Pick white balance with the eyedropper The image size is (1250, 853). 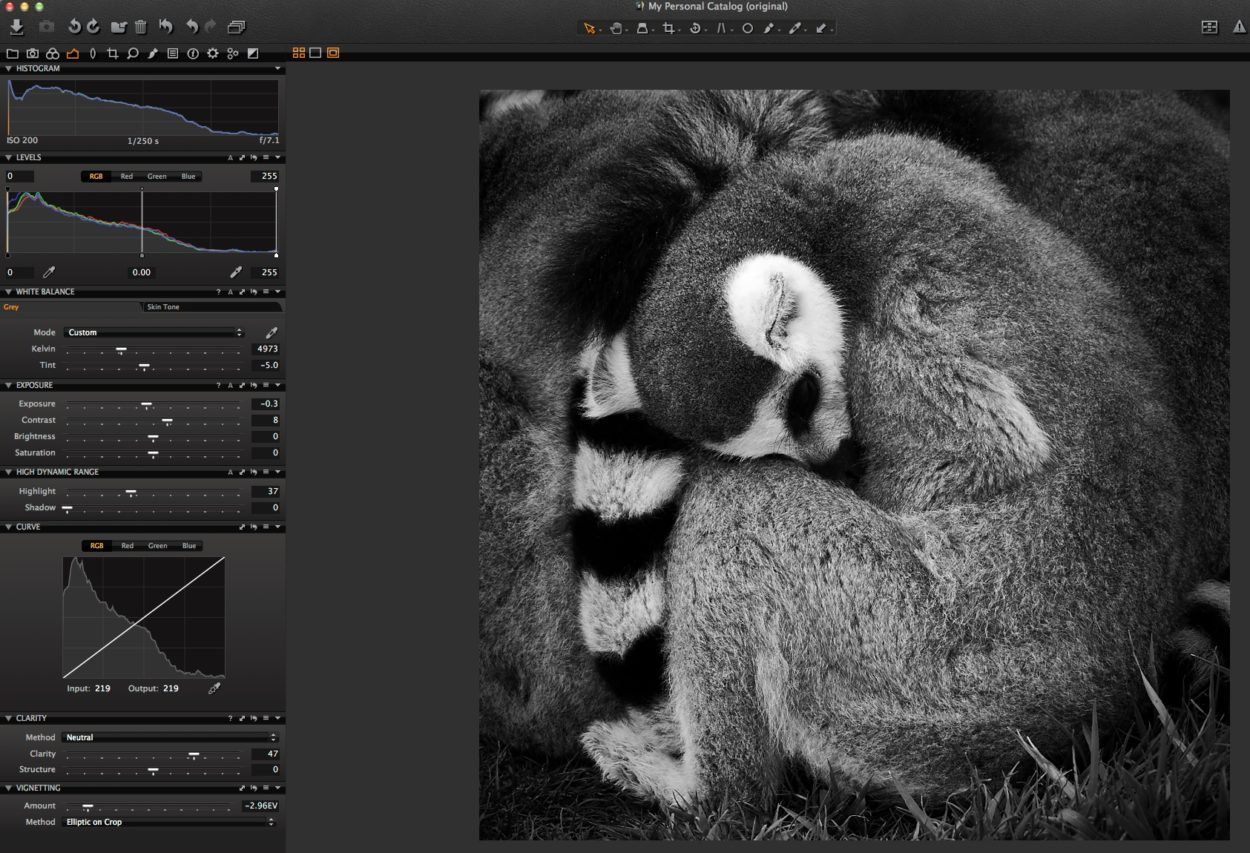[270, 332]
